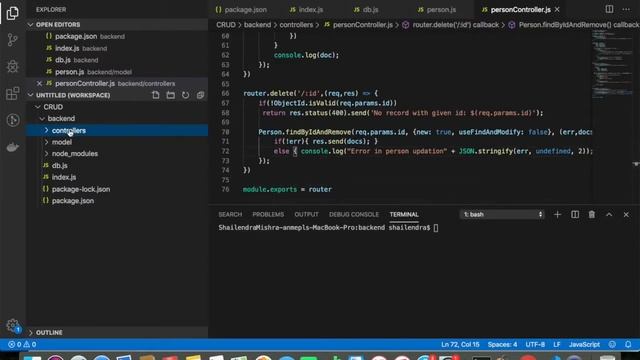Maximize the terminal panel

click(609, 214)
